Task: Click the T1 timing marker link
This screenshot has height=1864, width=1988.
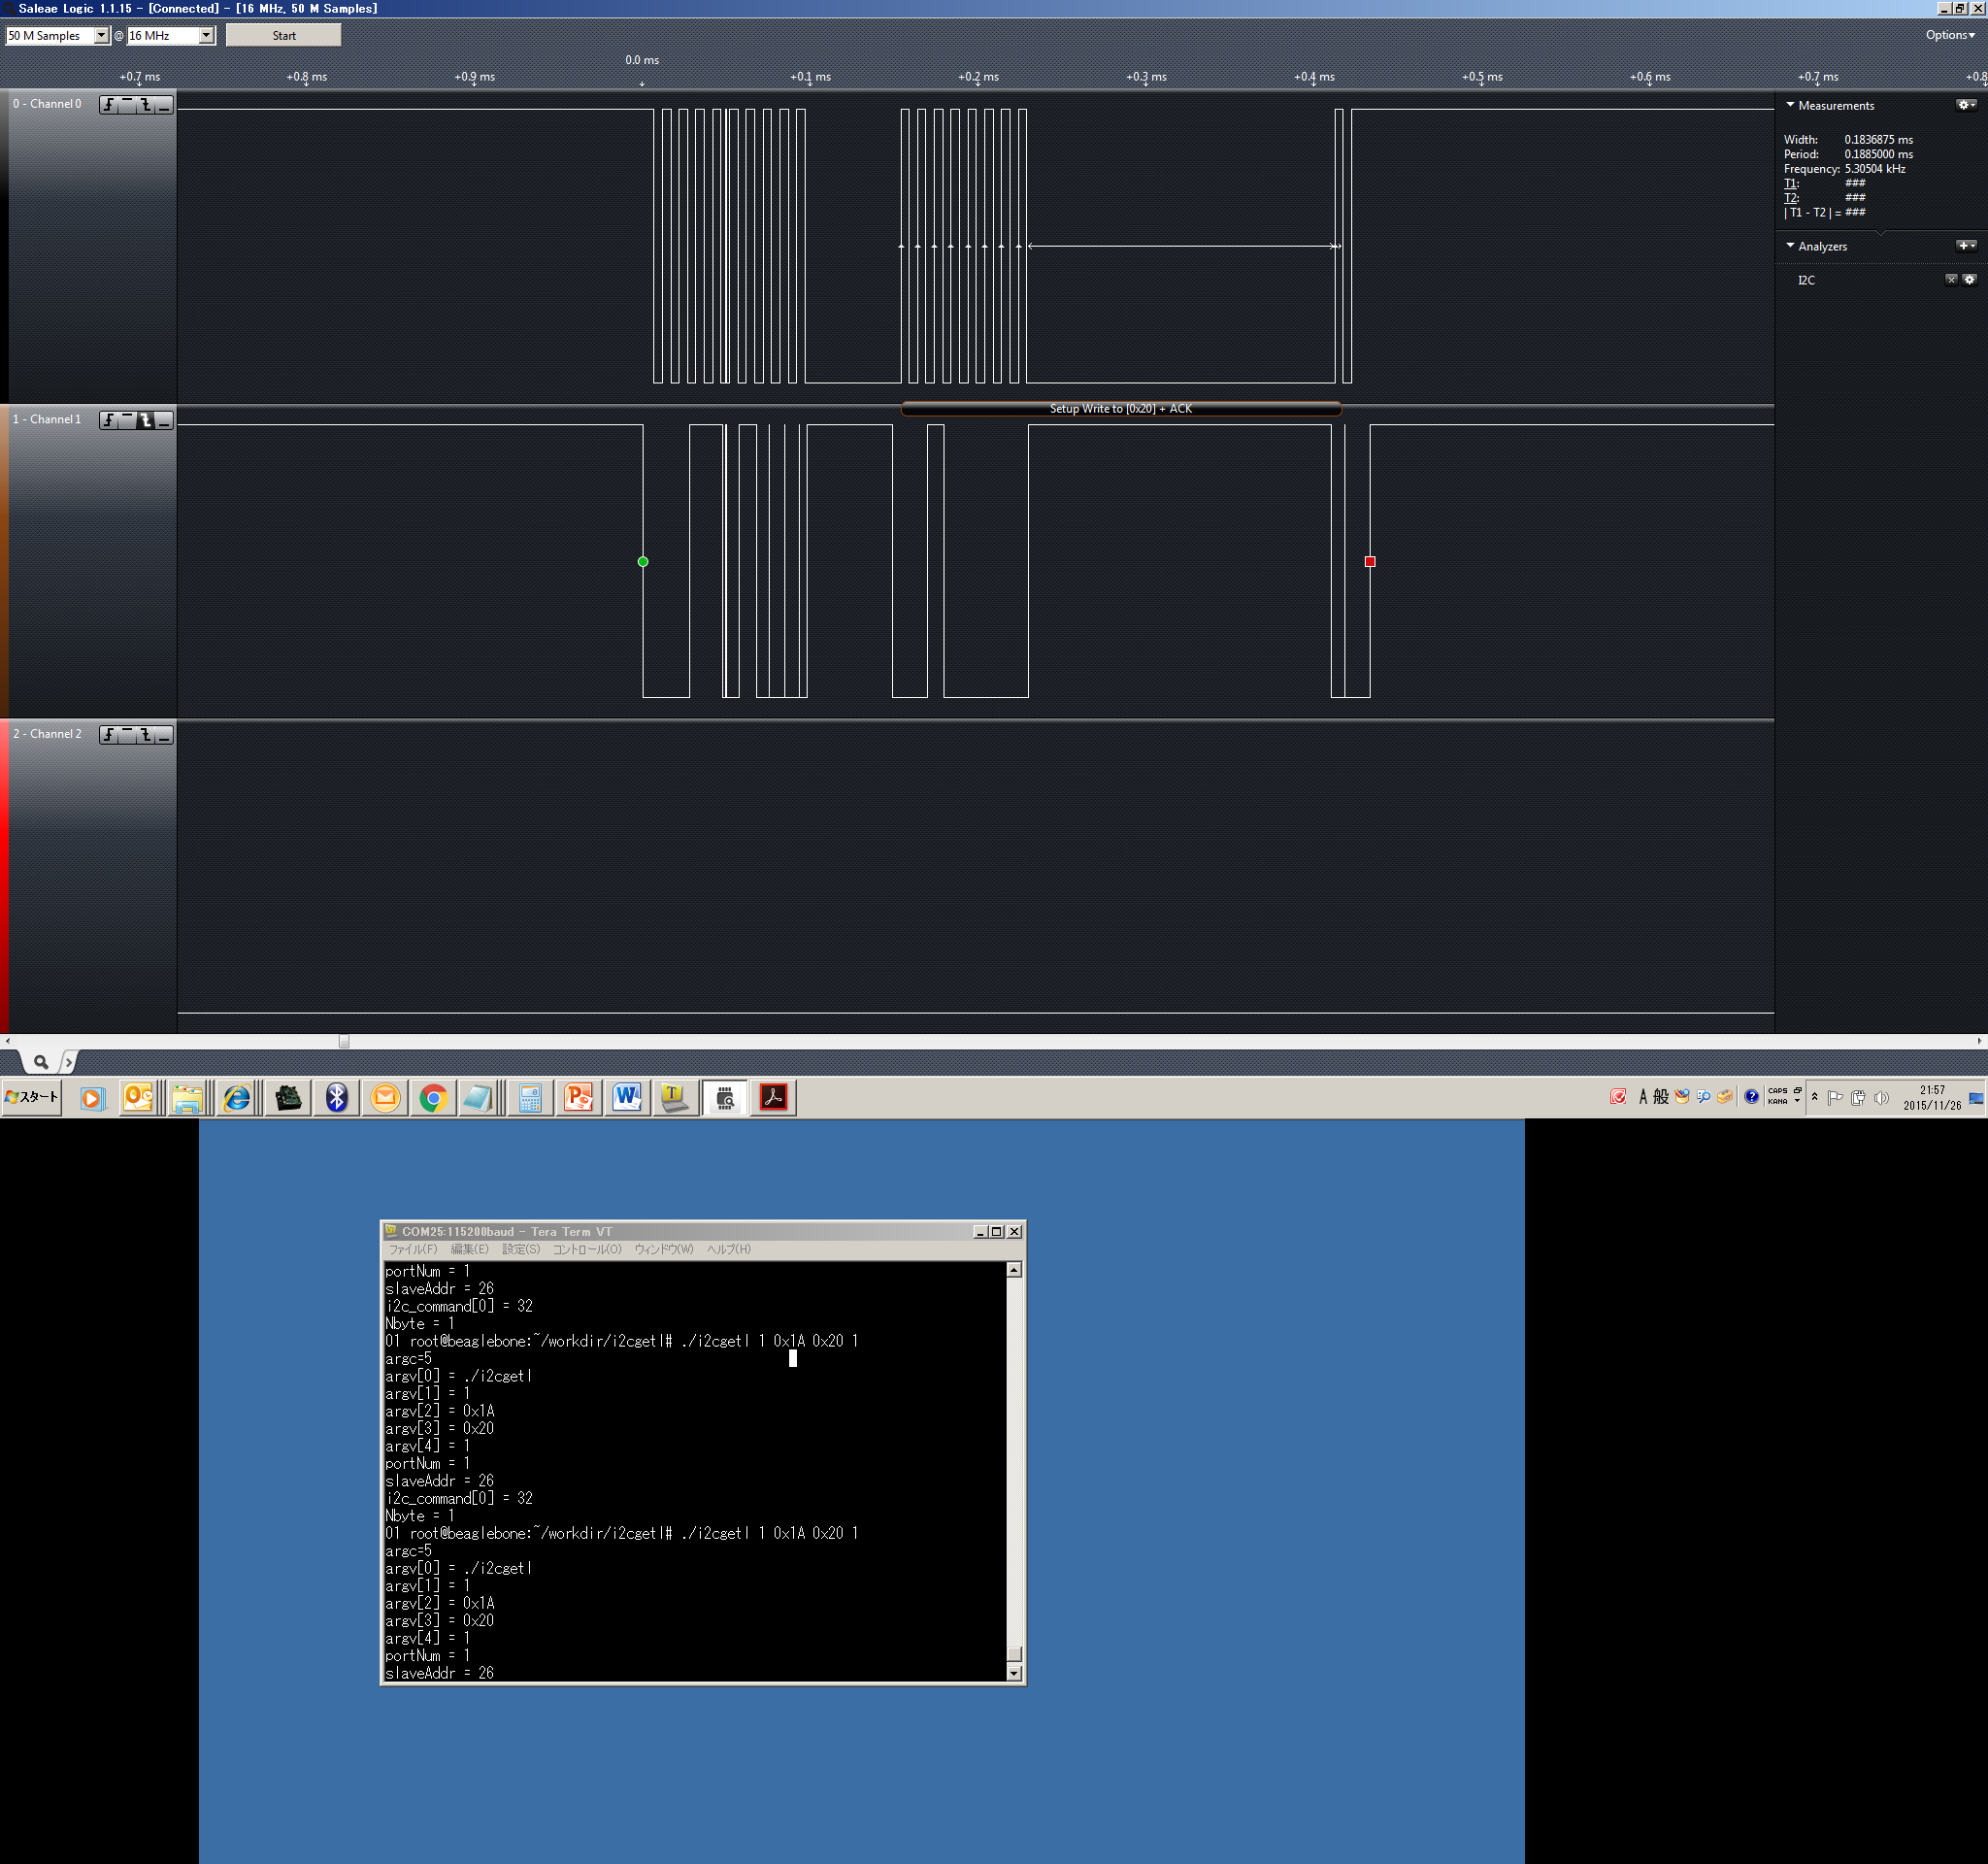Action: tap(1790, 183)
